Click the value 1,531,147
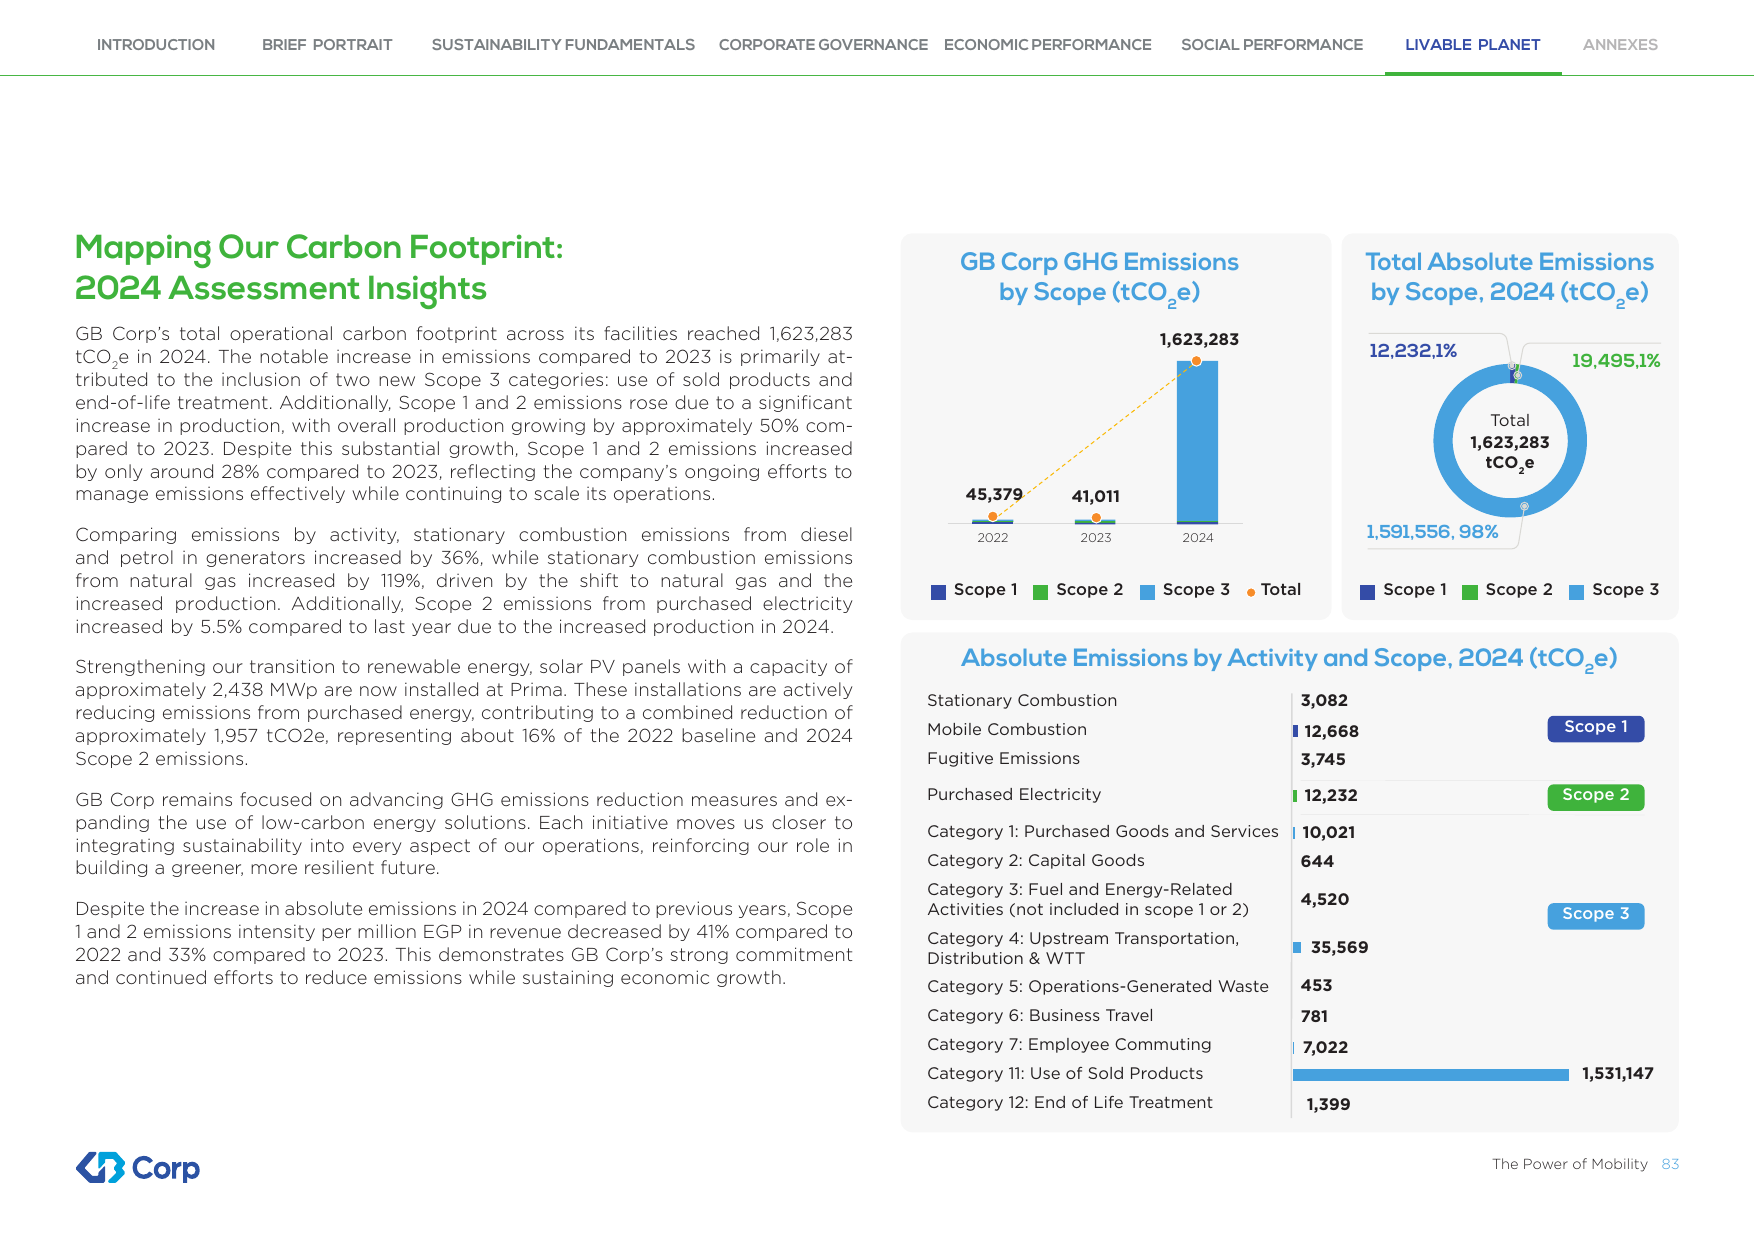The height and width of the screenshot is (1241, 1754). click(1618, 1074)
